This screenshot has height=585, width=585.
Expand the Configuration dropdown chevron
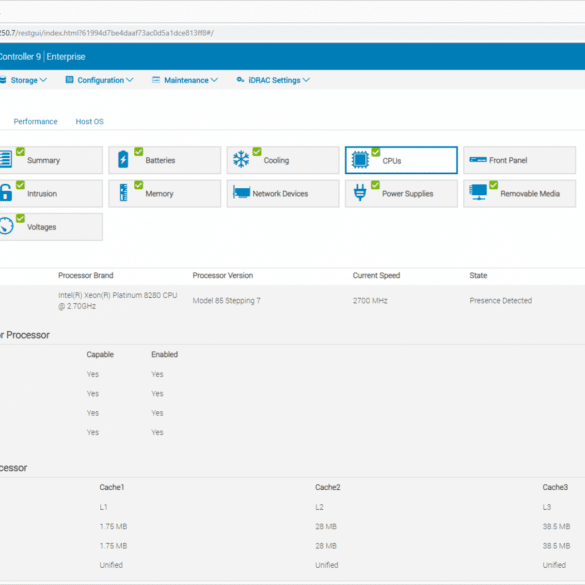point(129,80)
